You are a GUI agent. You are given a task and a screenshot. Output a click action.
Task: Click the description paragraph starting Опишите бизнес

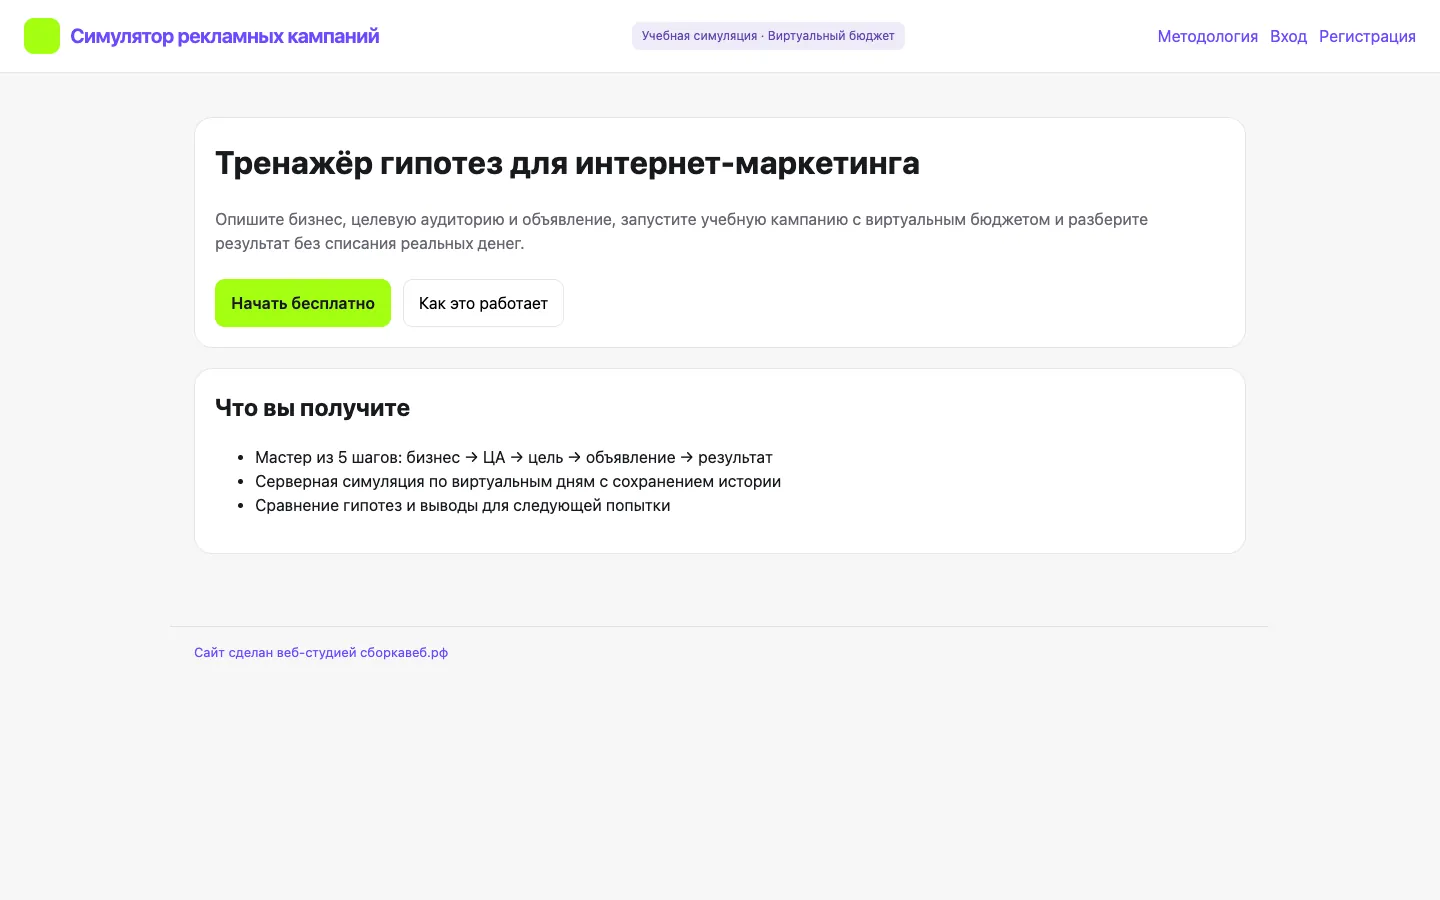point(681,231)
